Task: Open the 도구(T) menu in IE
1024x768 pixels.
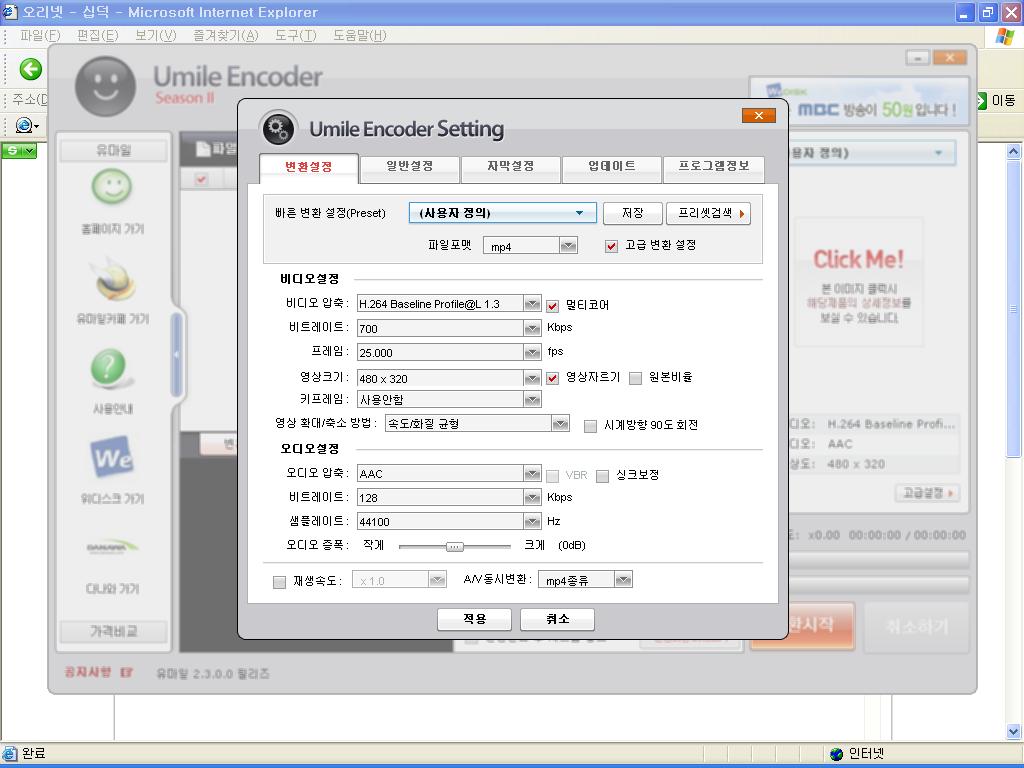Action: pos(295,35)
